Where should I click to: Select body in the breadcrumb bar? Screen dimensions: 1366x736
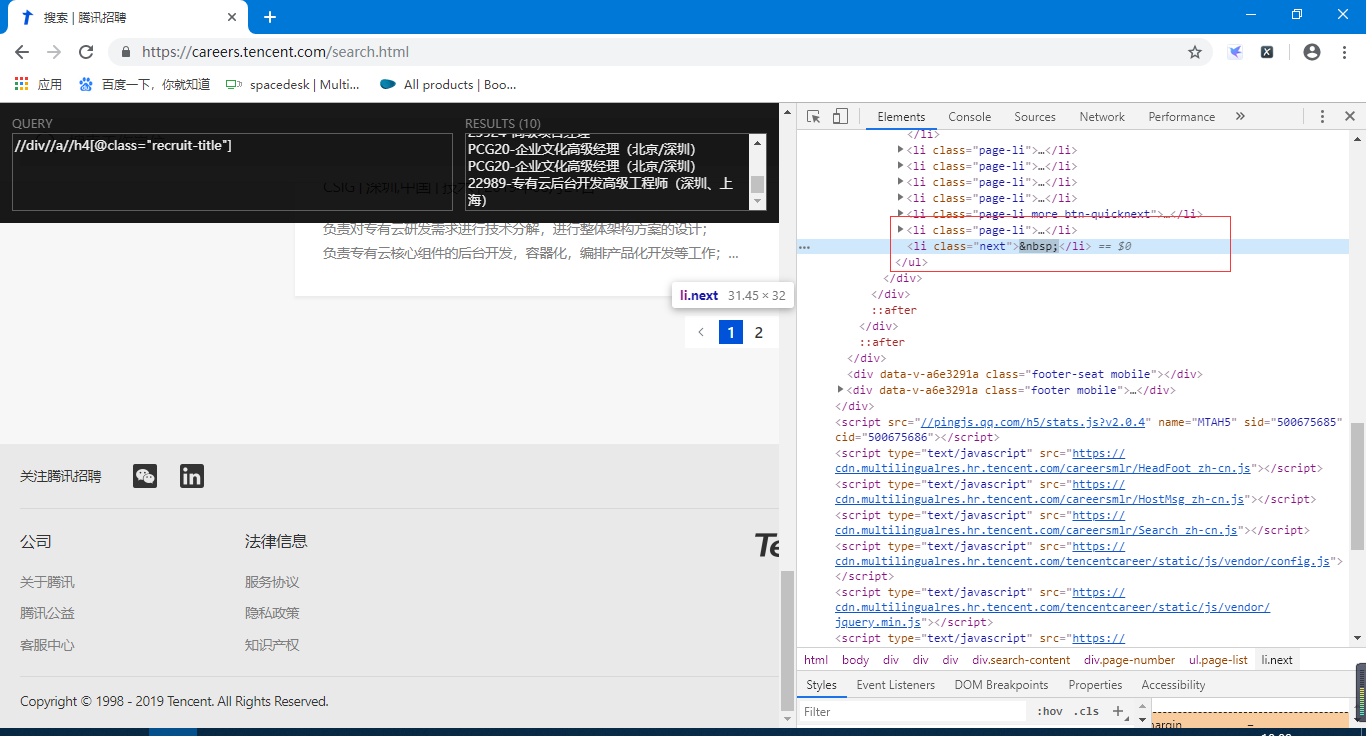pyautogui.click(x=855, y=660)
